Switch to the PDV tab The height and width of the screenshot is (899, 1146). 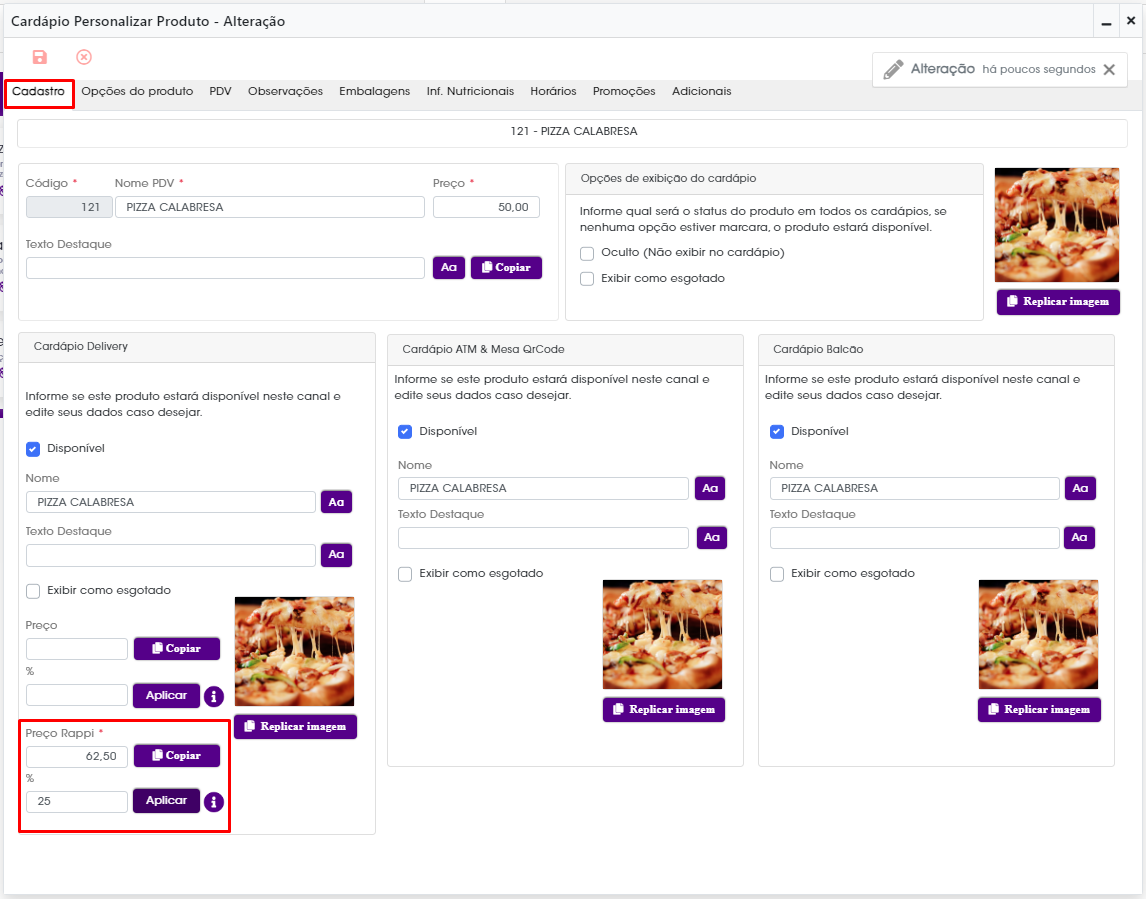click(220, 91)
